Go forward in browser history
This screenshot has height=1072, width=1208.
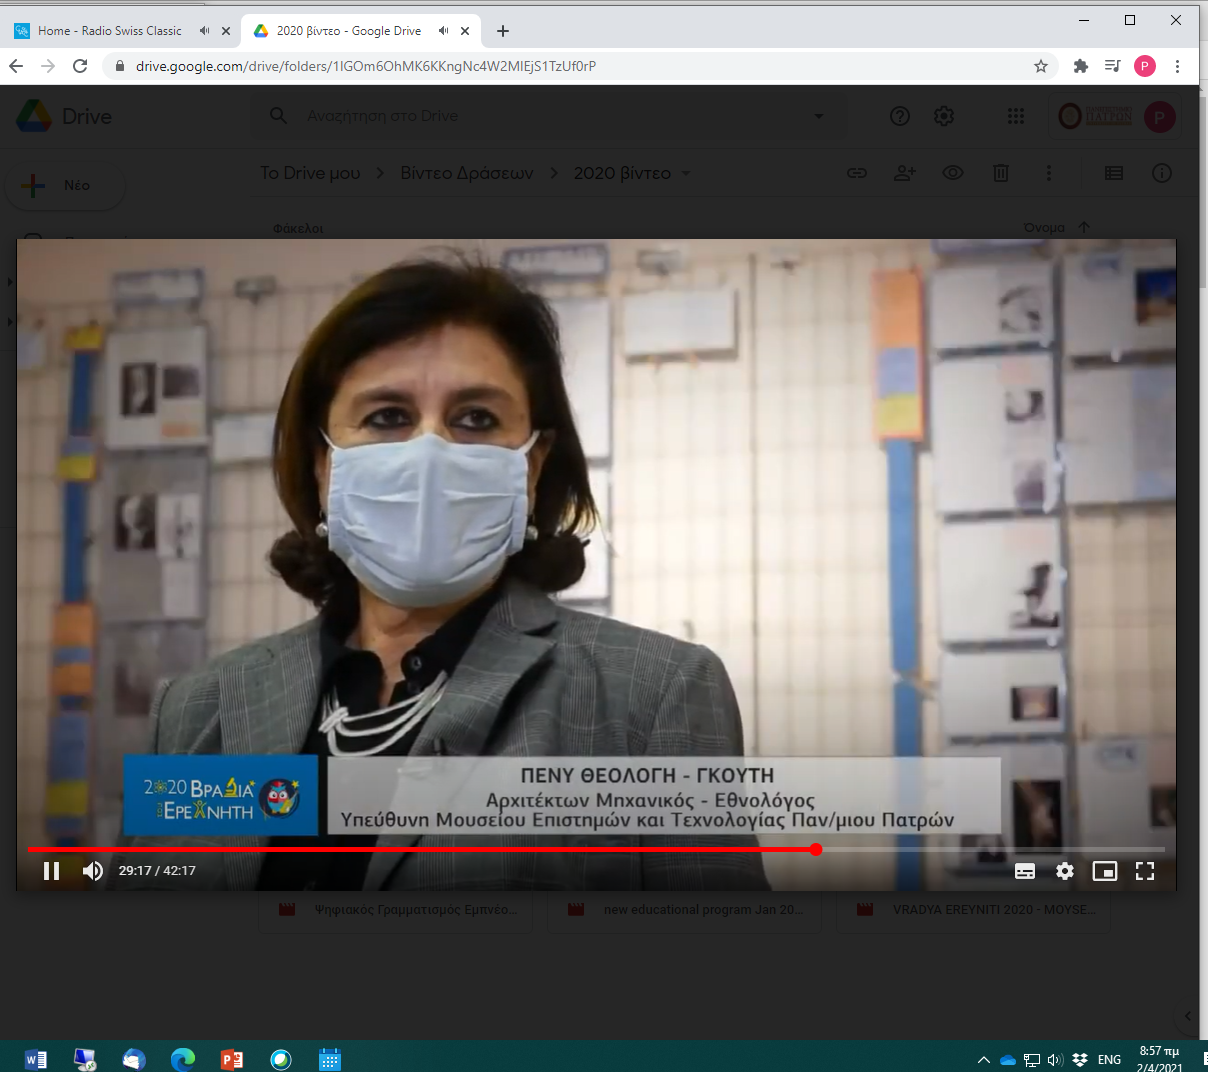click(x=48, y=66)
